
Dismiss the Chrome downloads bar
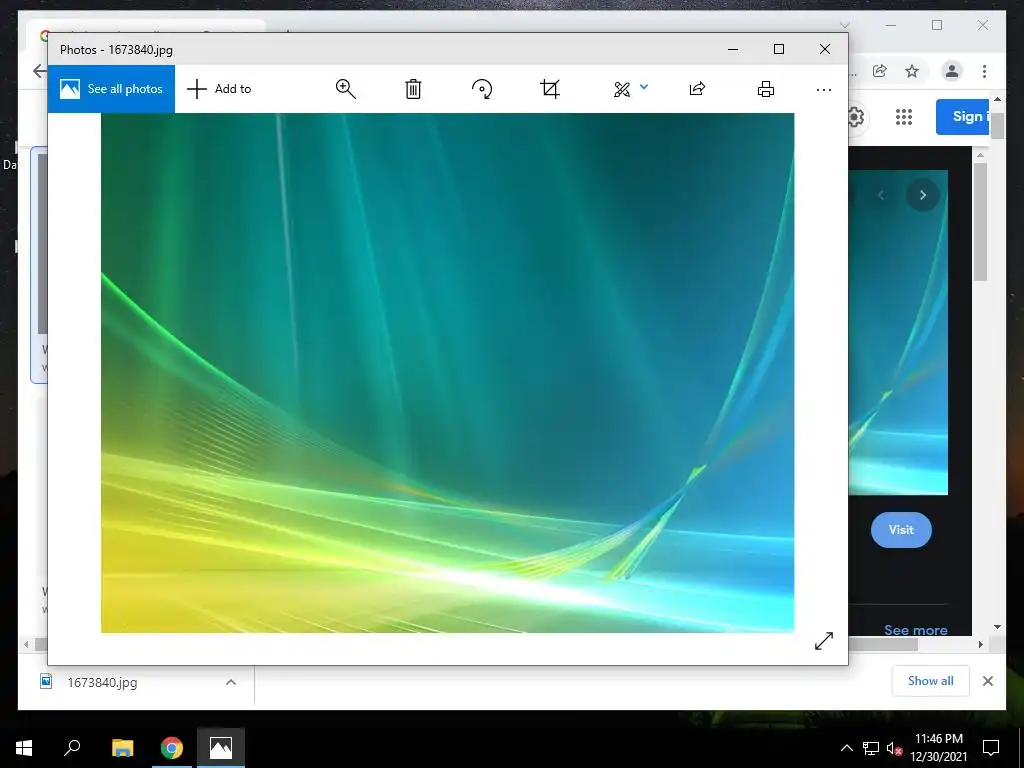click(x=987, y=681)
